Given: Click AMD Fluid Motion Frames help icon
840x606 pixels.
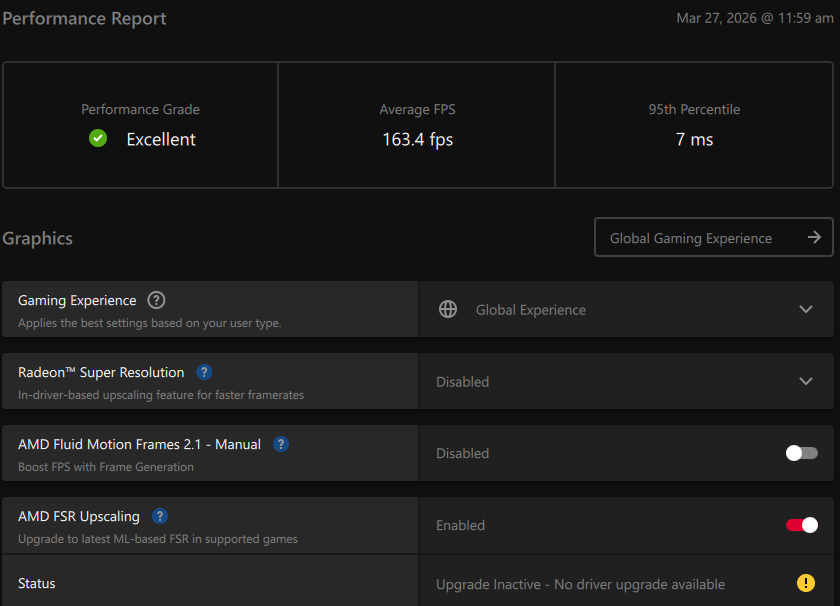Looking at the screenshot, I should pyautogui.click(x=281, y=444).
